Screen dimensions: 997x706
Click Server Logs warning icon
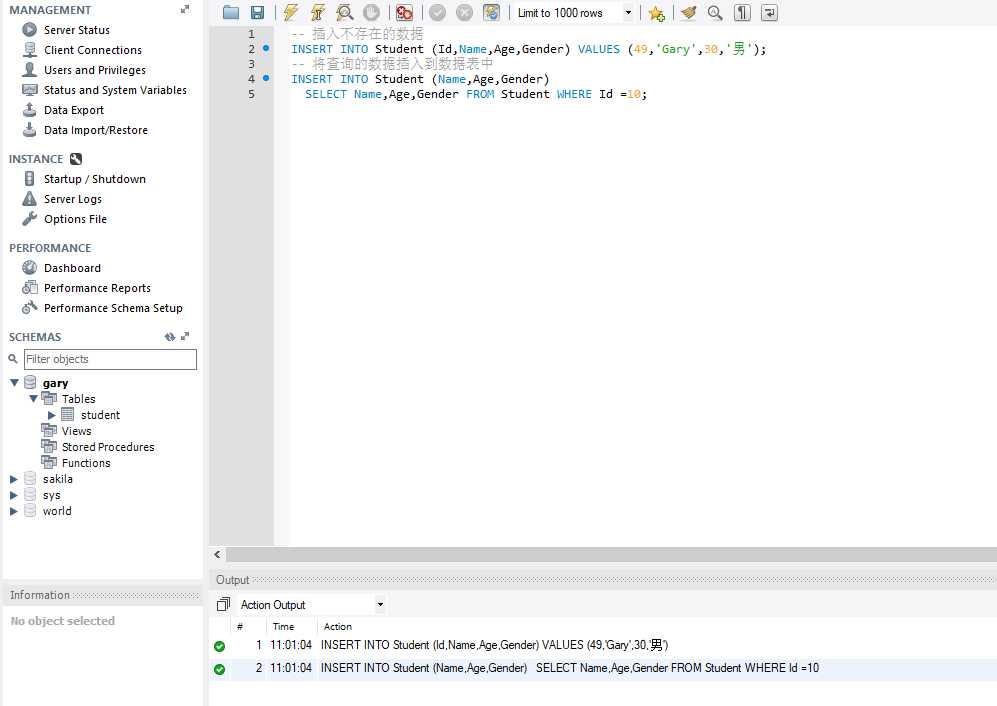tap(29, 198)
